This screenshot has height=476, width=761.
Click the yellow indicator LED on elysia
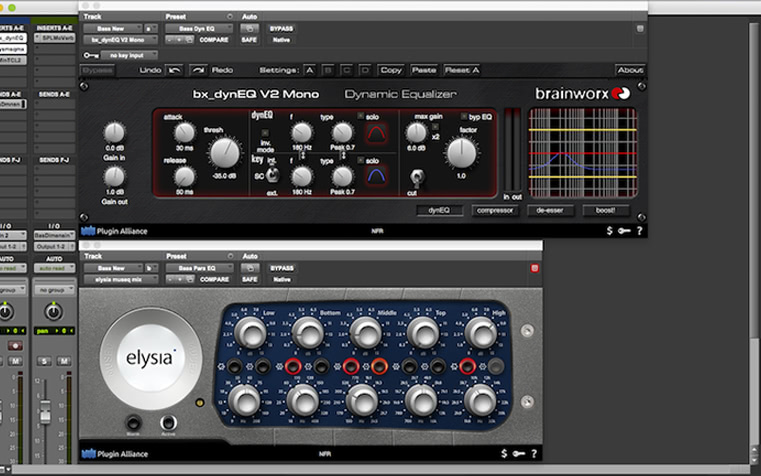(x=199, y=403)
